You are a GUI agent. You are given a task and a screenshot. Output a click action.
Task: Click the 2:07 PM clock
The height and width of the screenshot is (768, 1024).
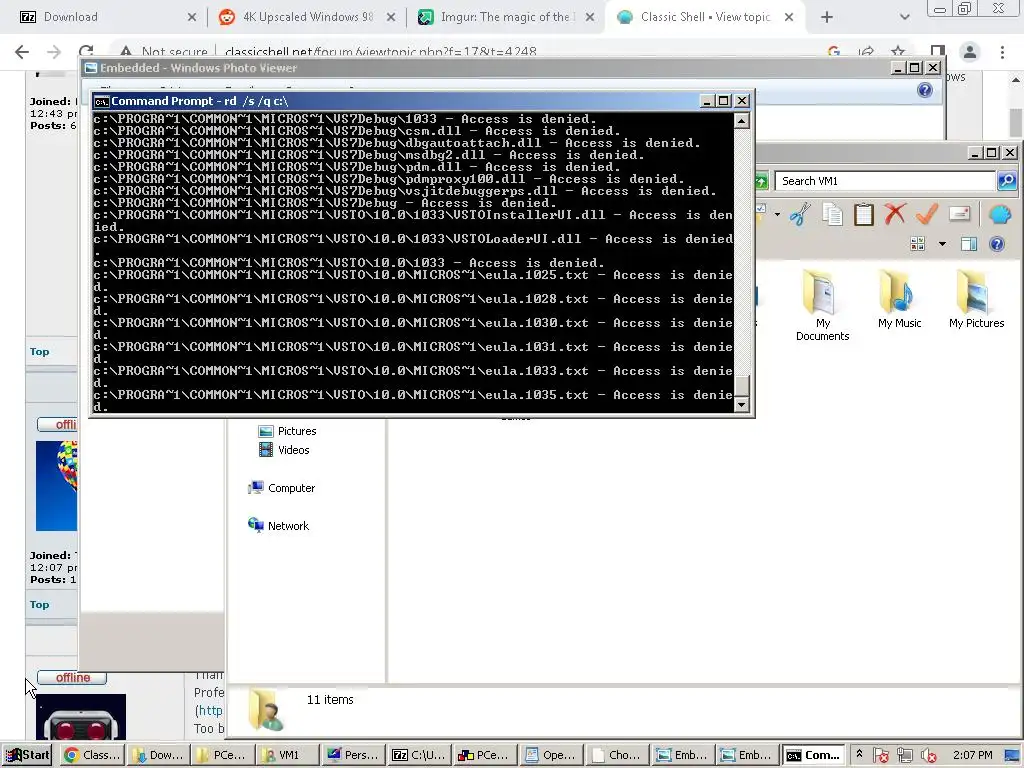click(x=972, y=755)
